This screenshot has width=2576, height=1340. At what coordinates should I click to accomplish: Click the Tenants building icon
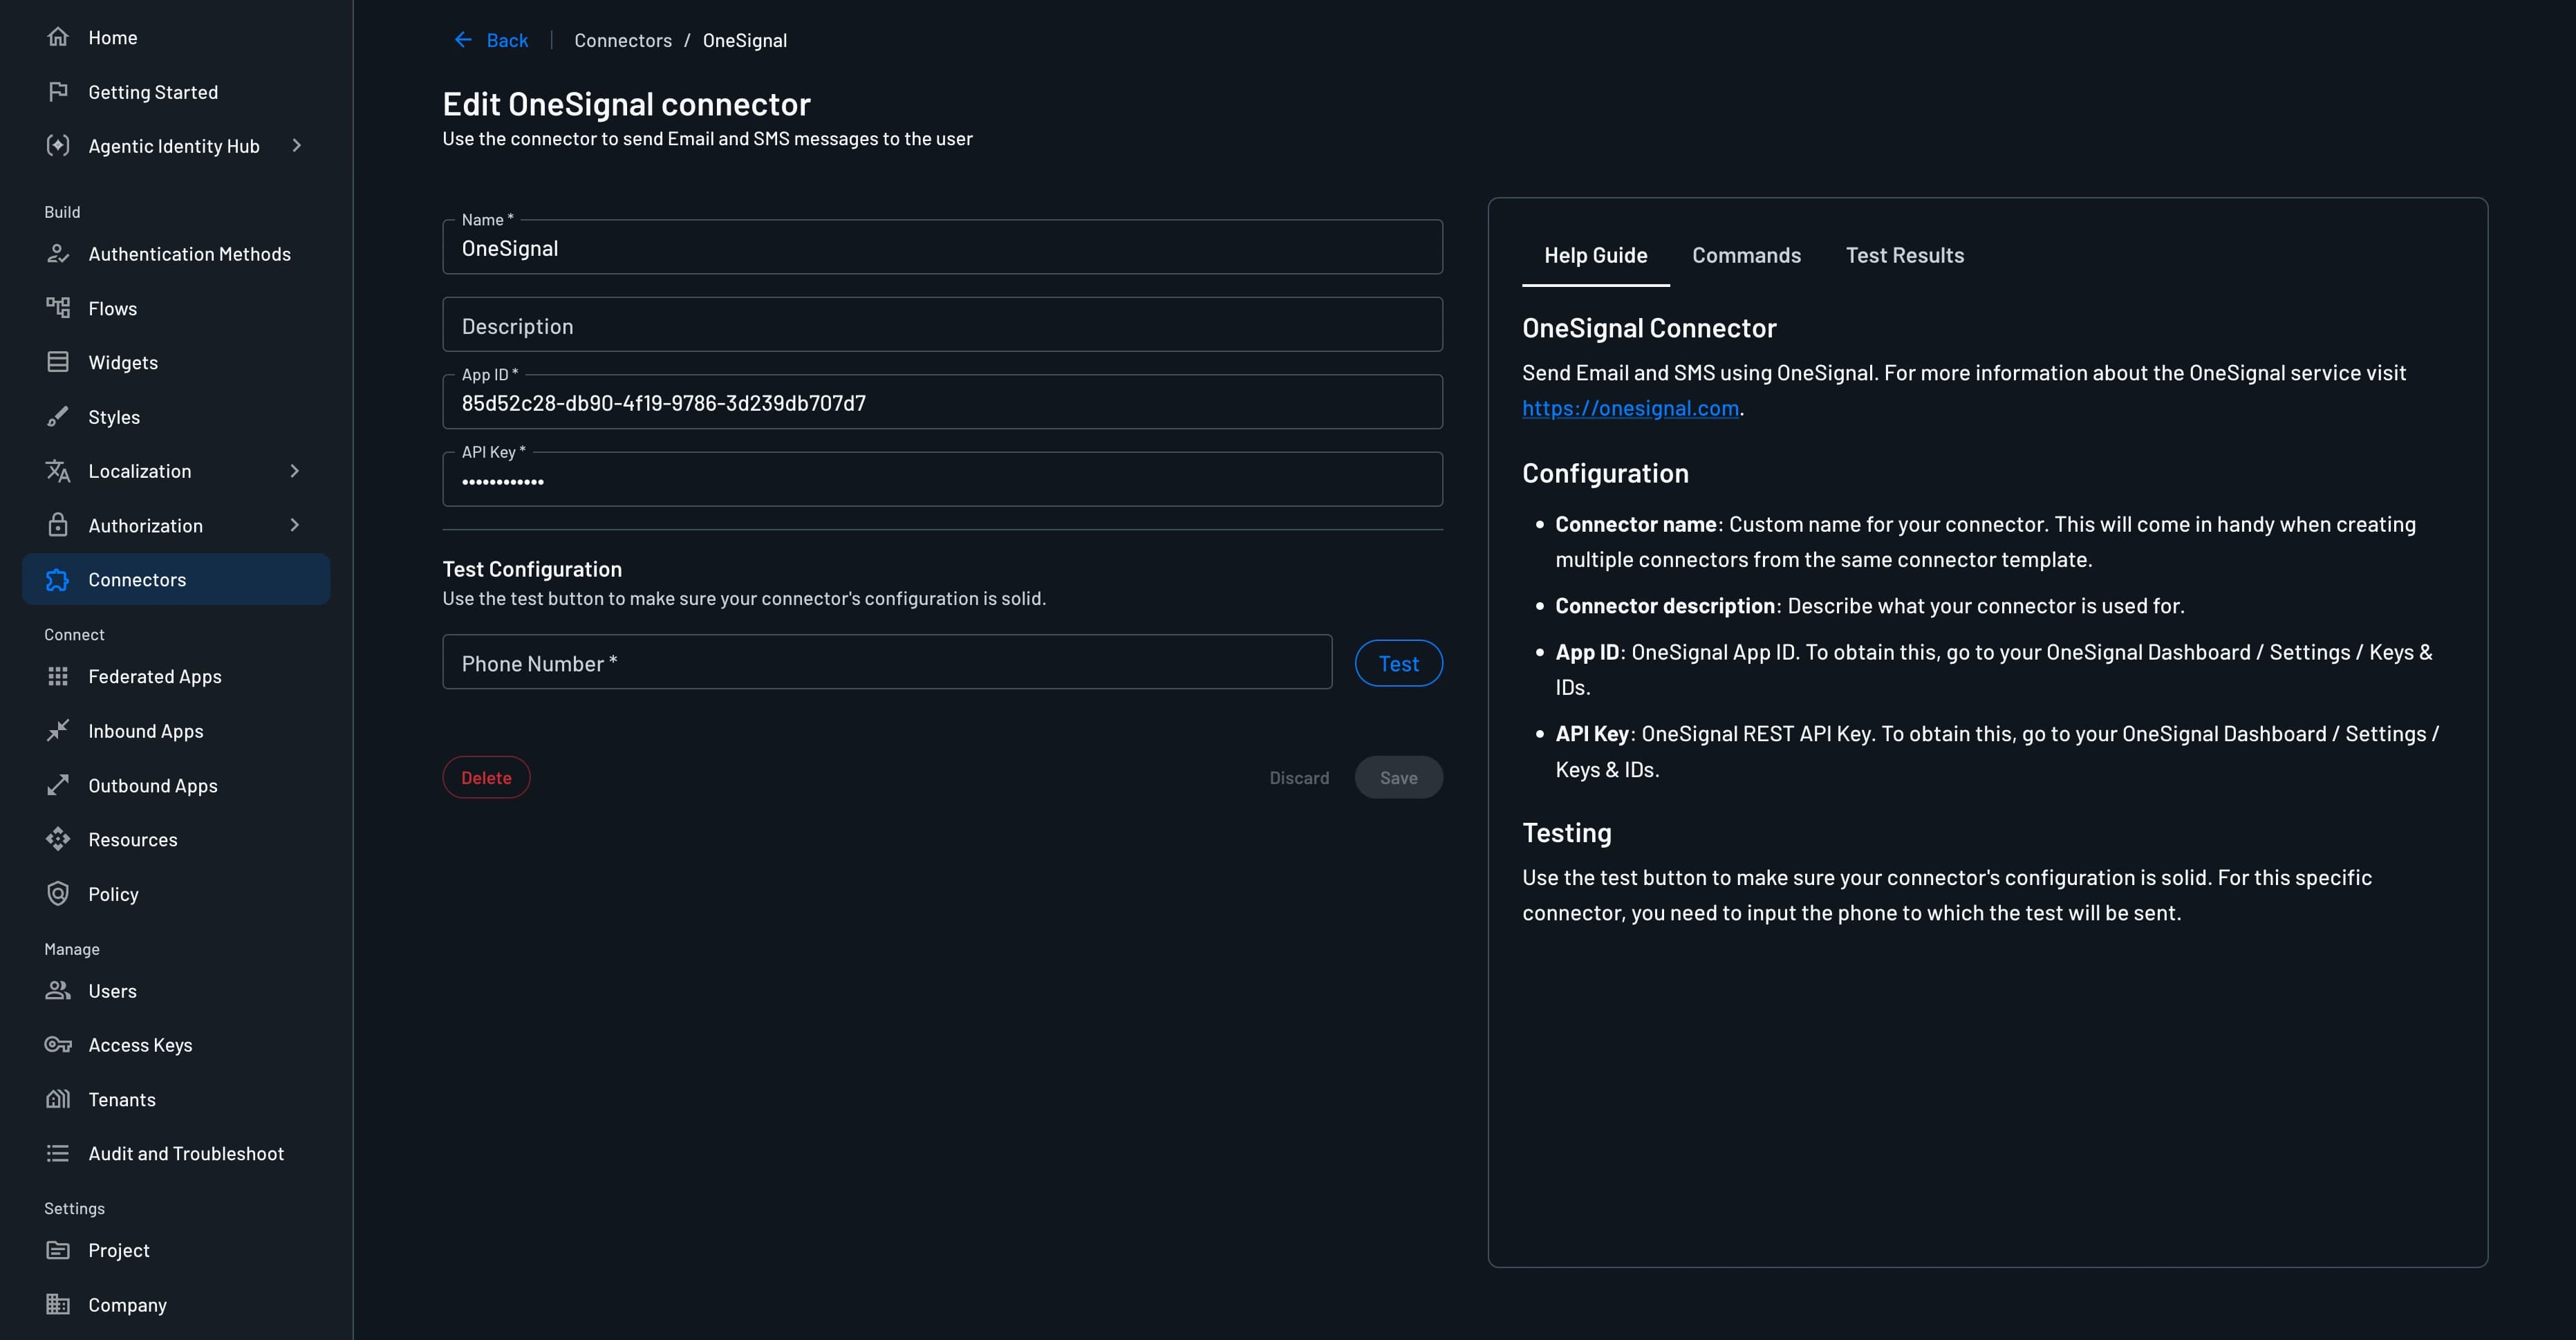[58, 1099]
